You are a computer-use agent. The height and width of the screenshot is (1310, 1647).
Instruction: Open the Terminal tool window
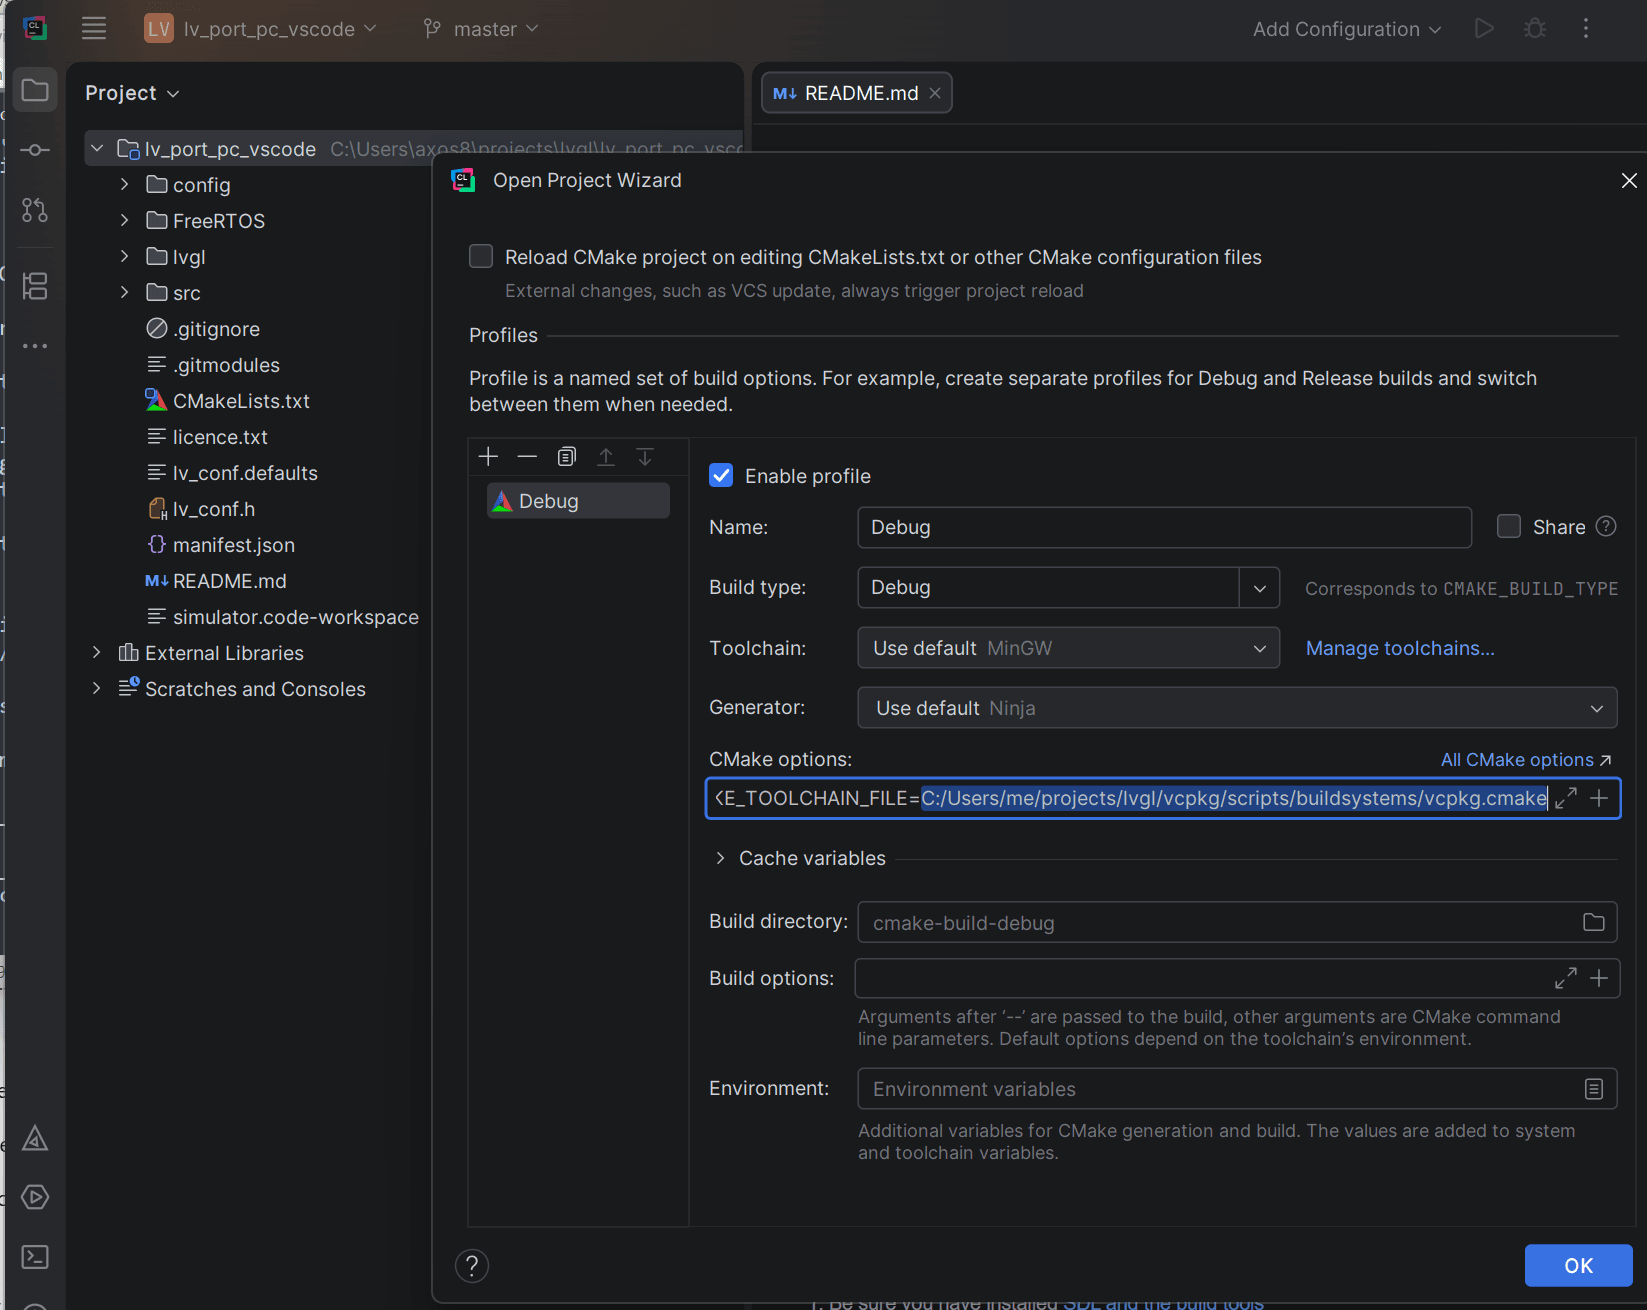coord(35,1257)
